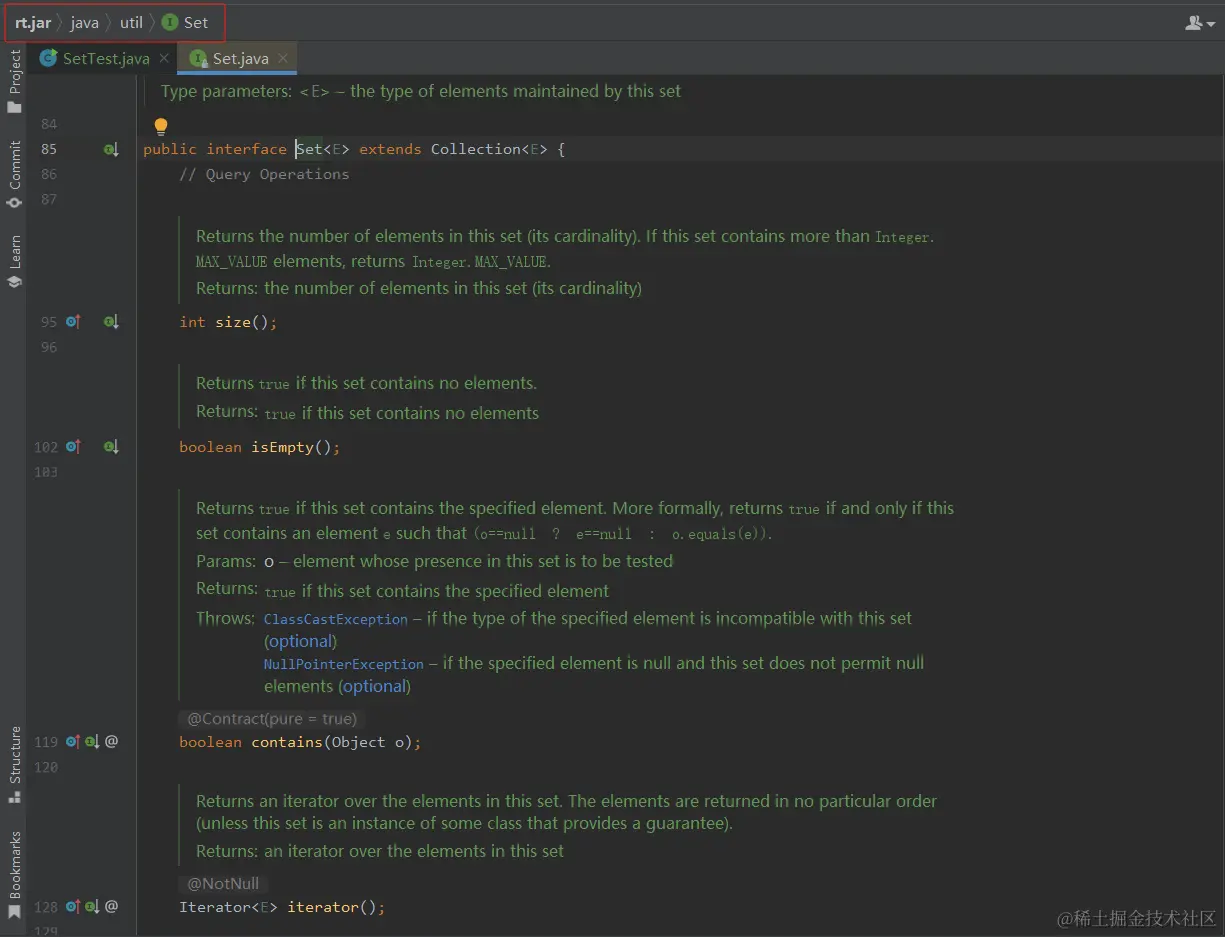Click the '// Query Operations' comment
1225x937 pixels.
pos(264,174)
